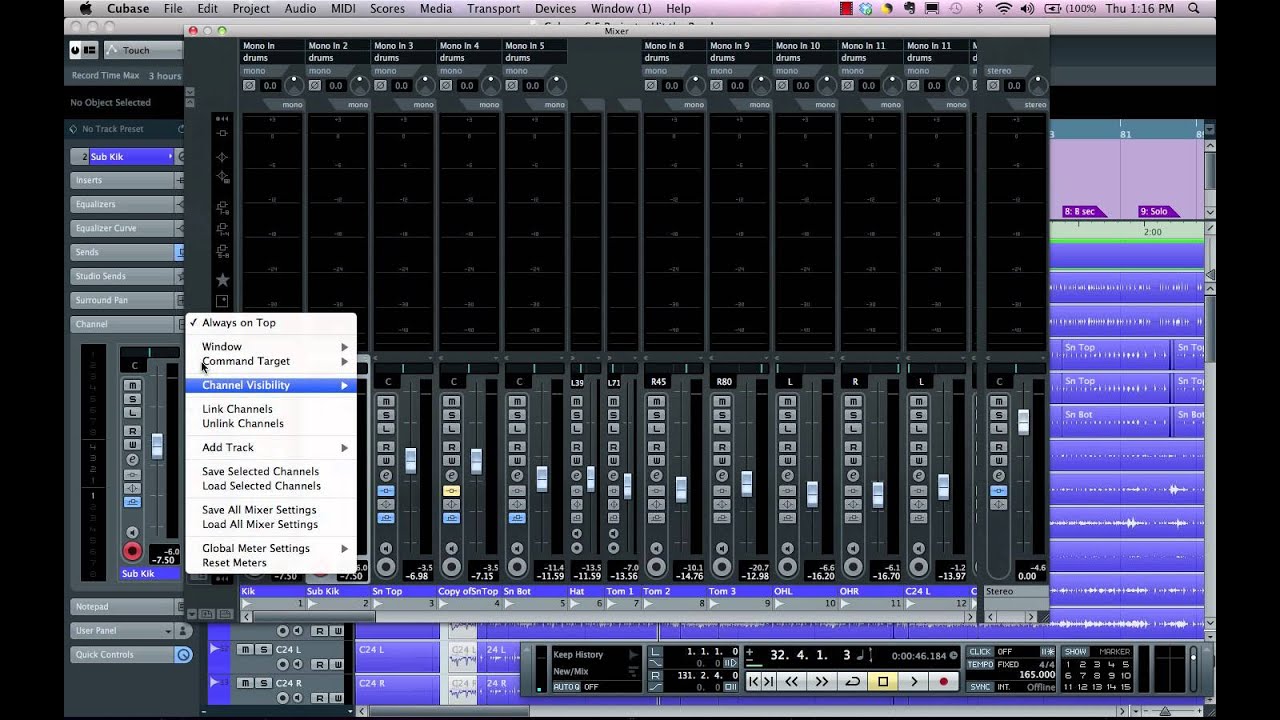This screenshot has height=720, width=1280.
Task: Toggle Always on Top menu entry
Action: (271, 323)
